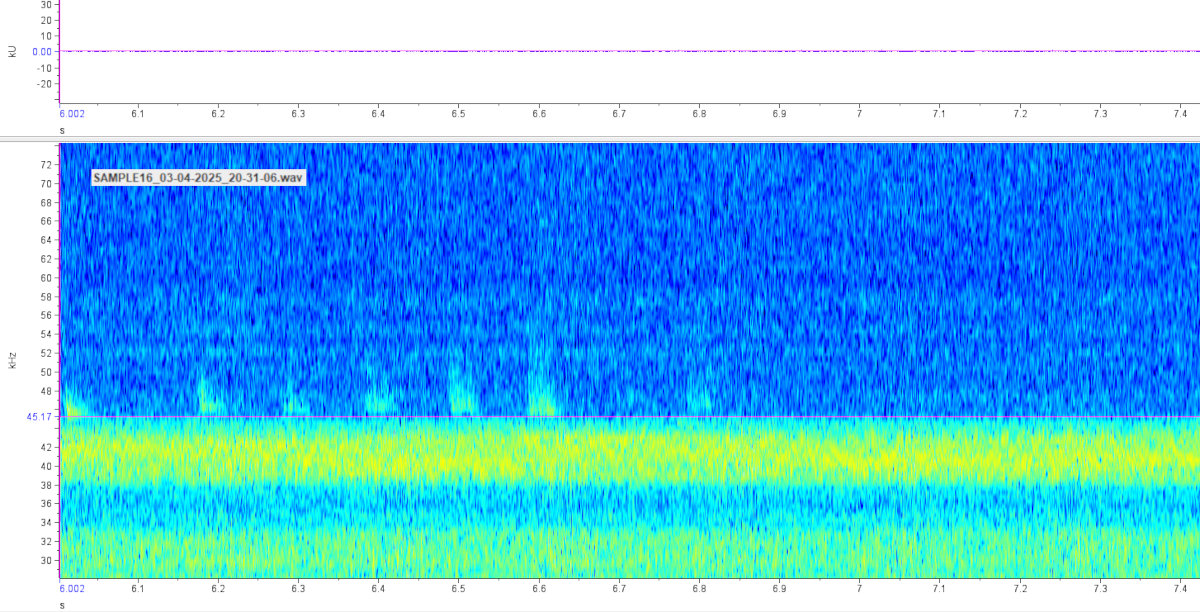Click the 70 tick on spectrogram frequency axis
Image resolution: width=1200 pixels, height=612 pixels.
46,184
